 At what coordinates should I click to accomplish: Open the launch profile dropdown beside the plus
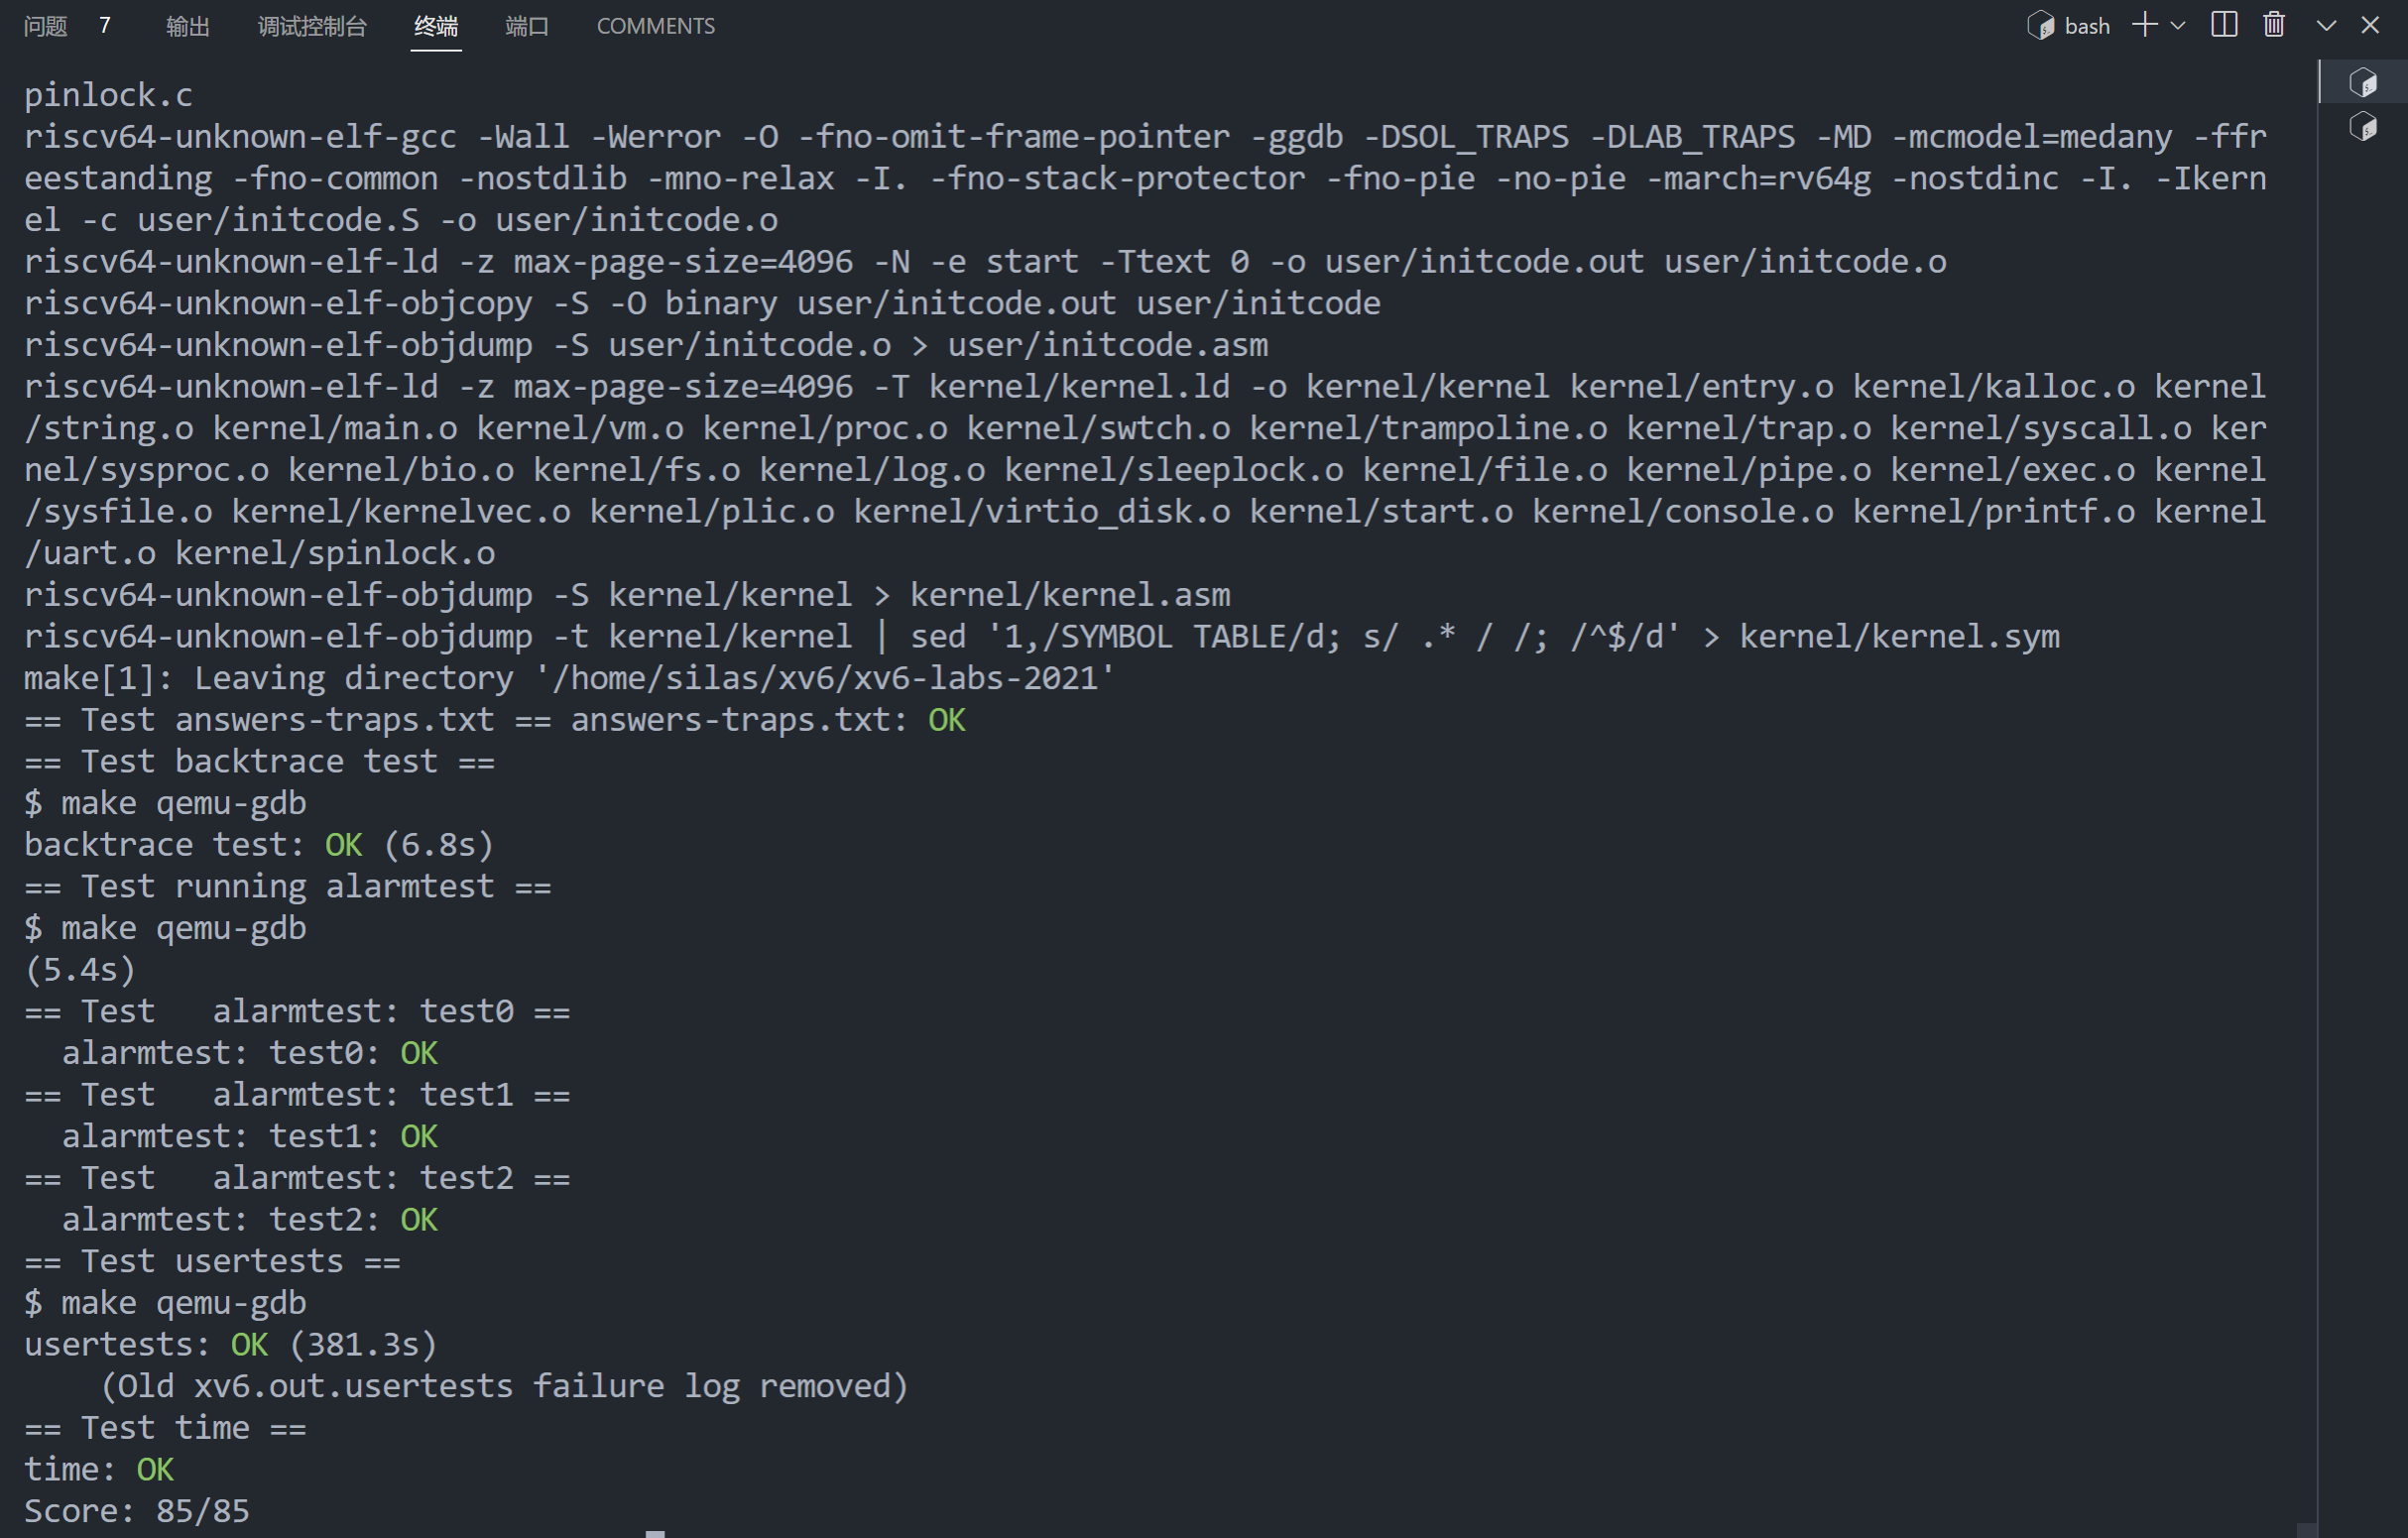2178,26
